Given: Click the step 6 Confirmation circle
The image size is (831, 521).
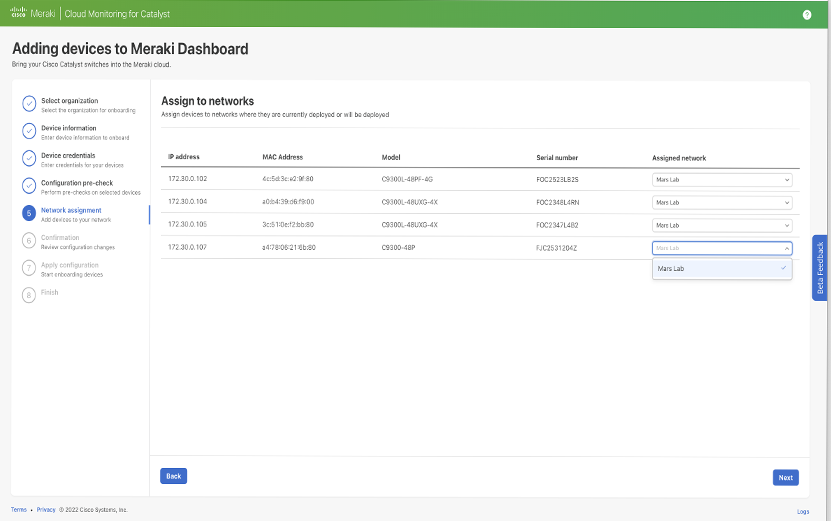Looking at the screenshot, I should pos(29,241).
